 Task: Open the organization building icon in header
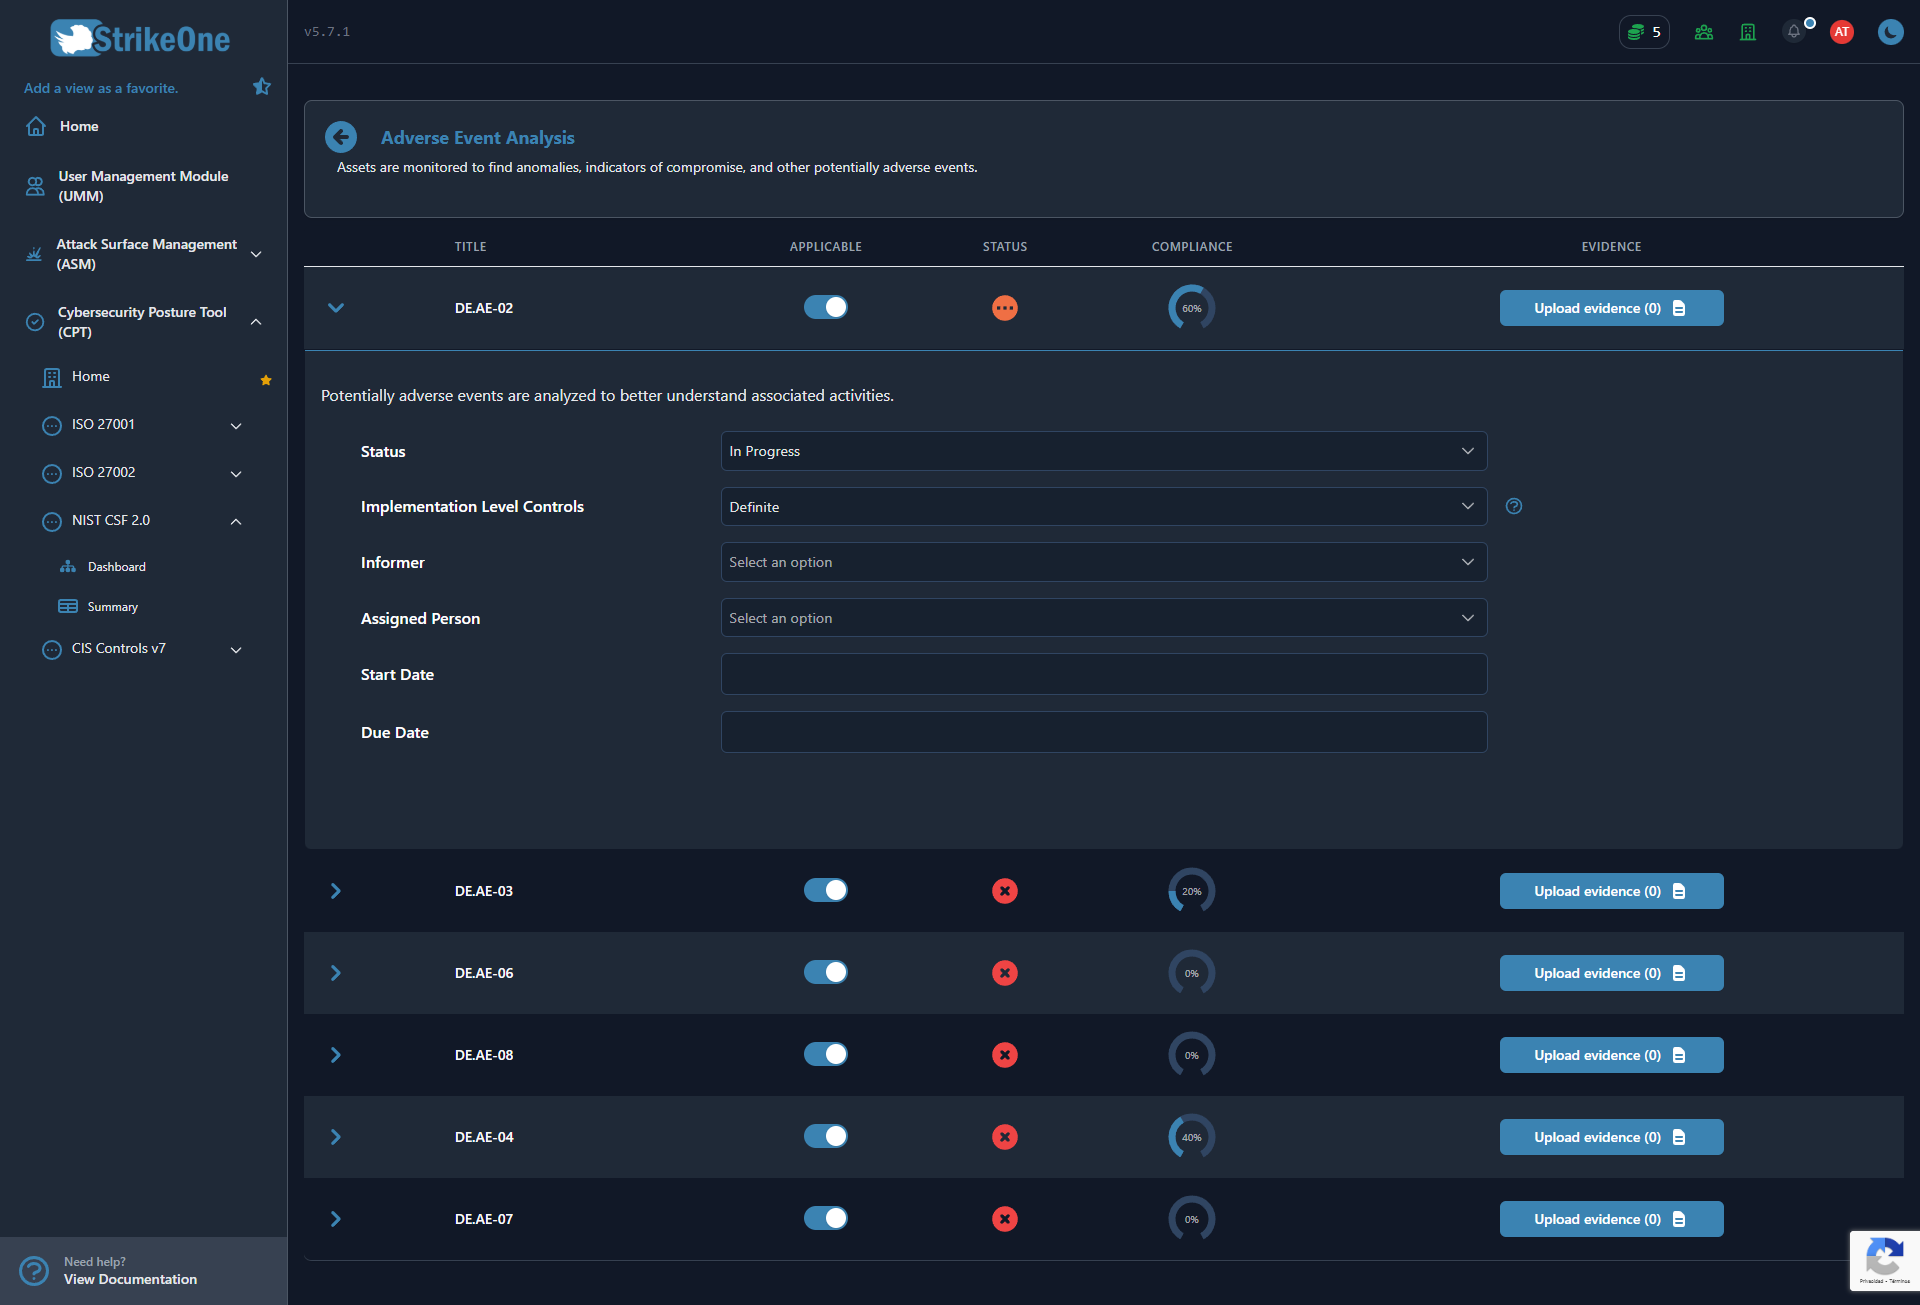(1748, 32)
